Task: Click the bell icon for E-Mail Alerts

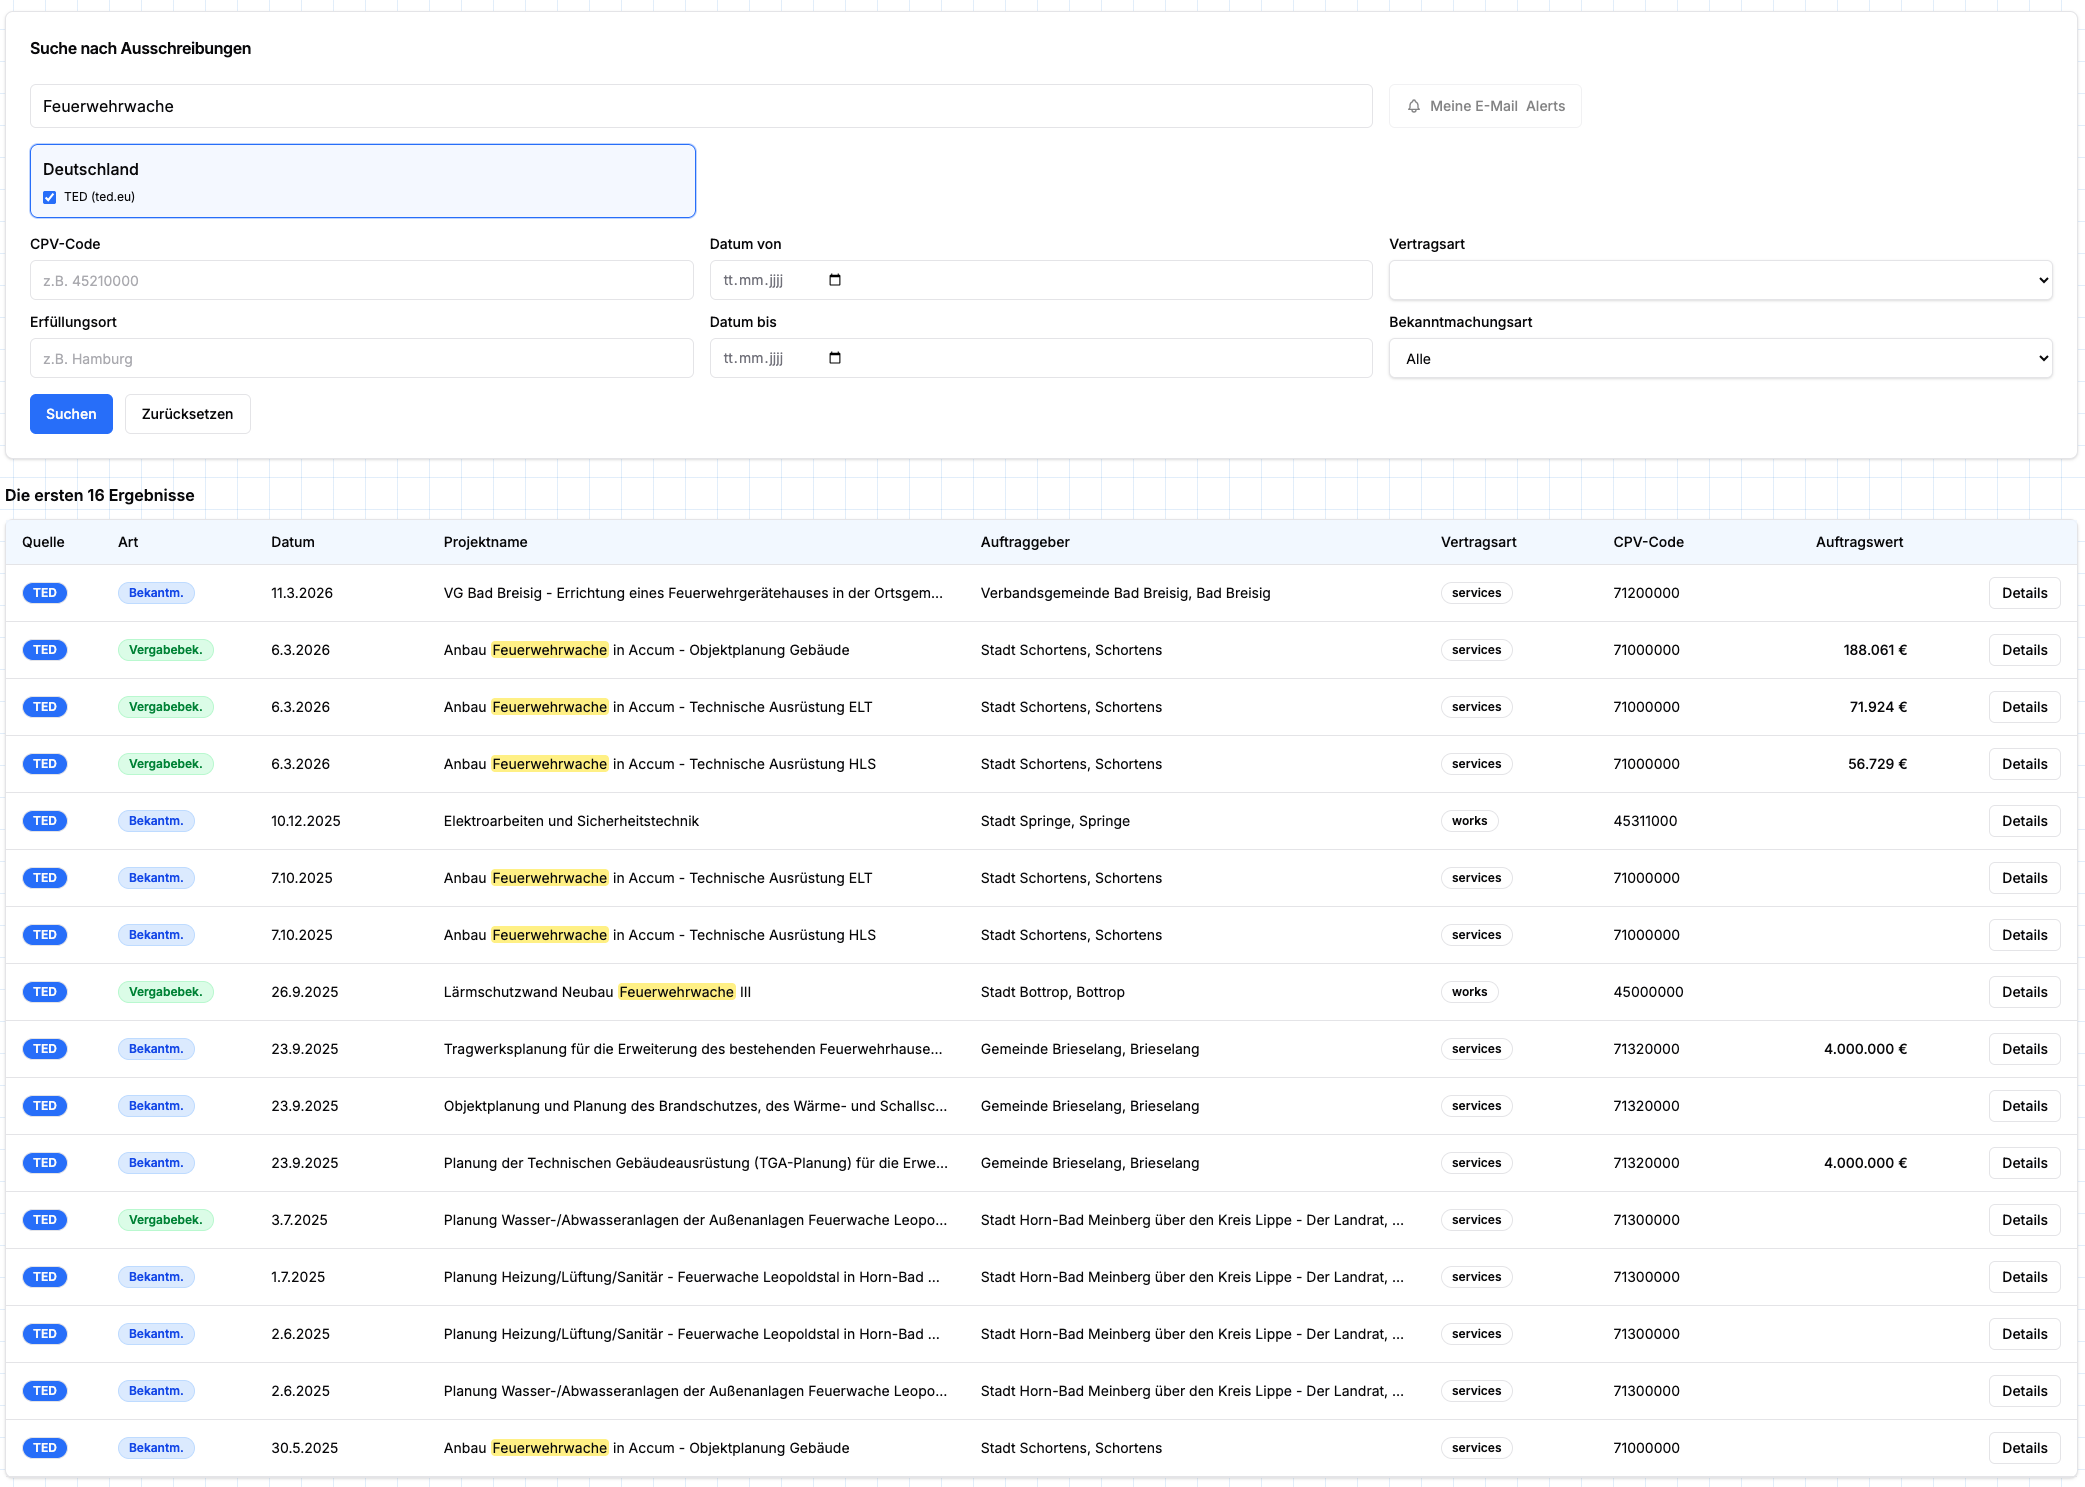Action: coord(1414,106)
